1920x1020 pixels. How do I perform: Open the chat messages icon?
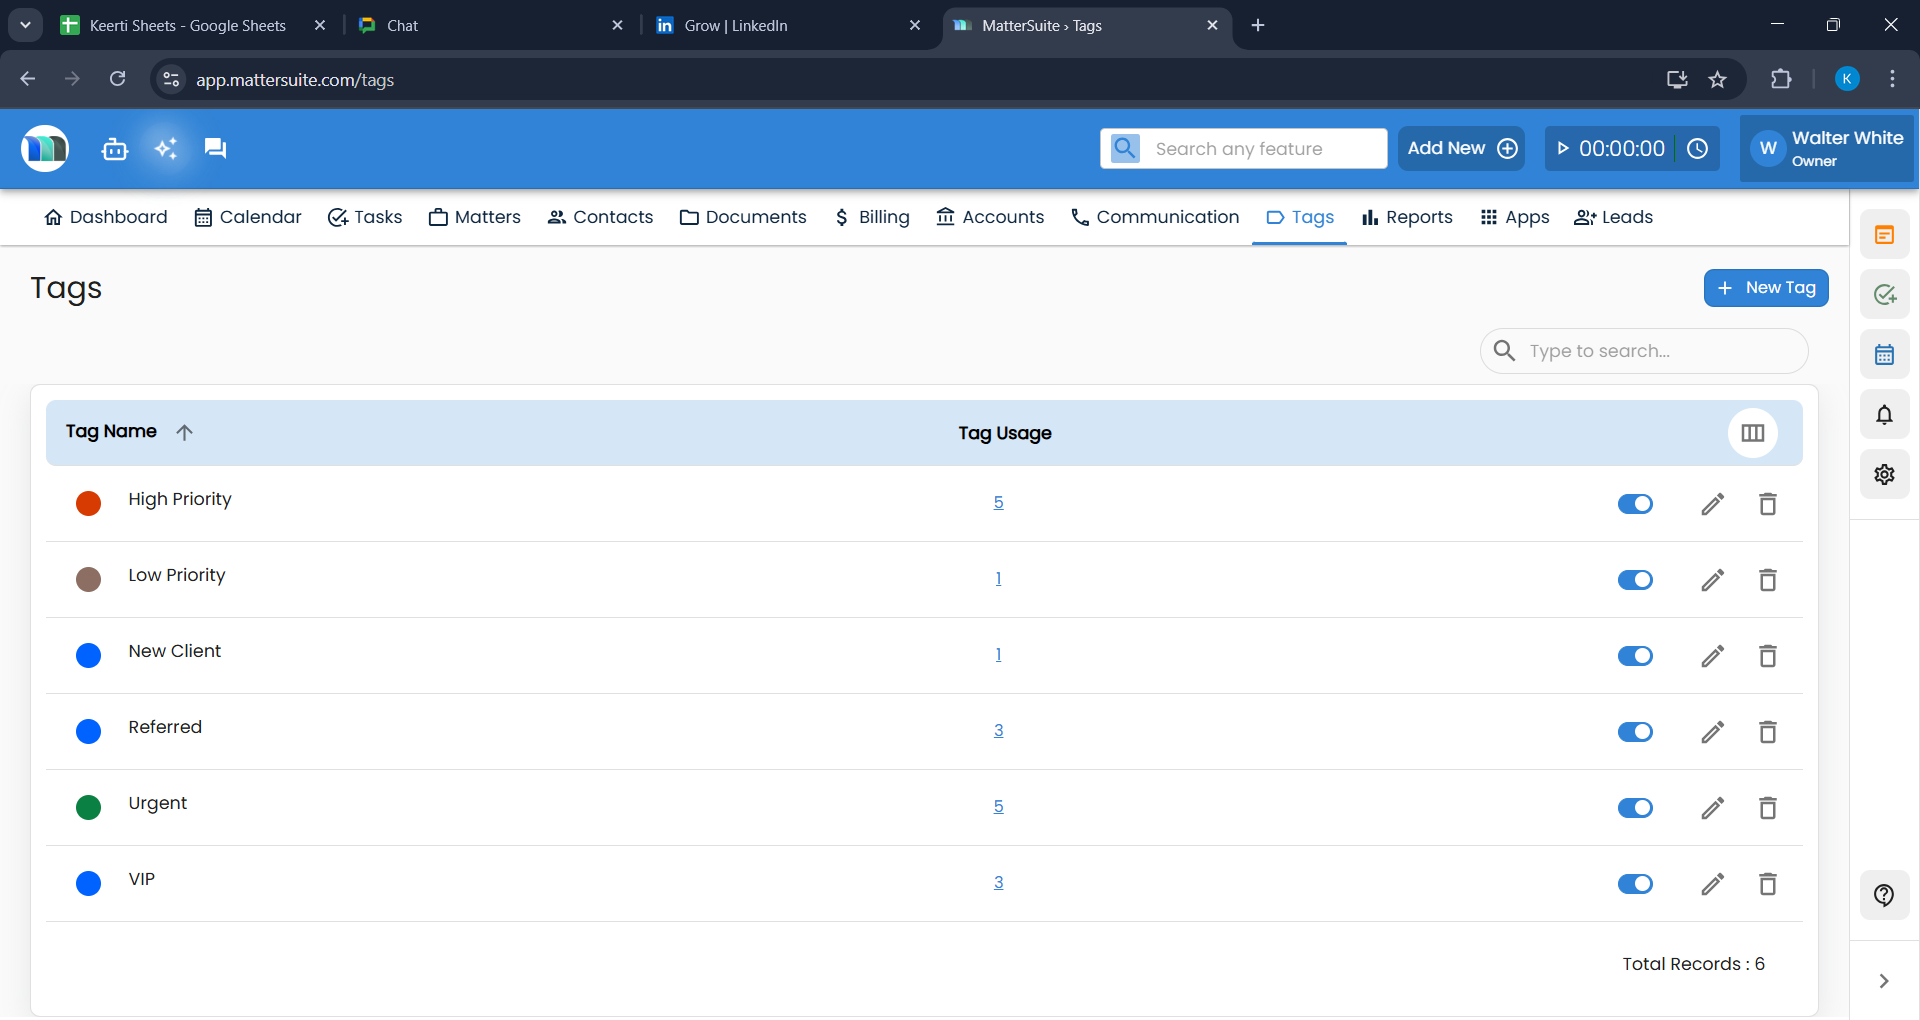pos(215,148)
